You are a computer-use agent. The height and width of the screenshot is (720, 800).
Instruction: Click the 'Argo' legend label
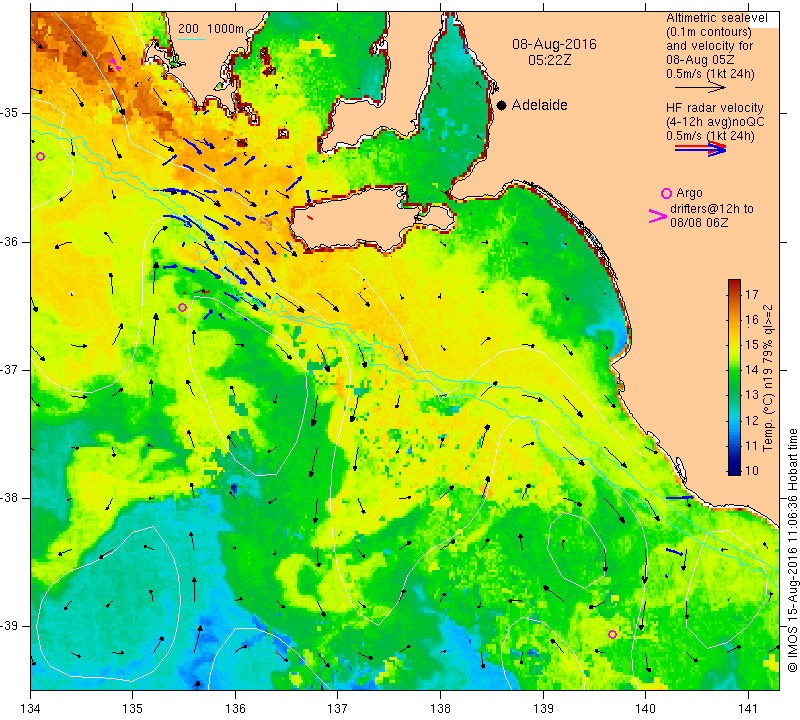[689, 193]
